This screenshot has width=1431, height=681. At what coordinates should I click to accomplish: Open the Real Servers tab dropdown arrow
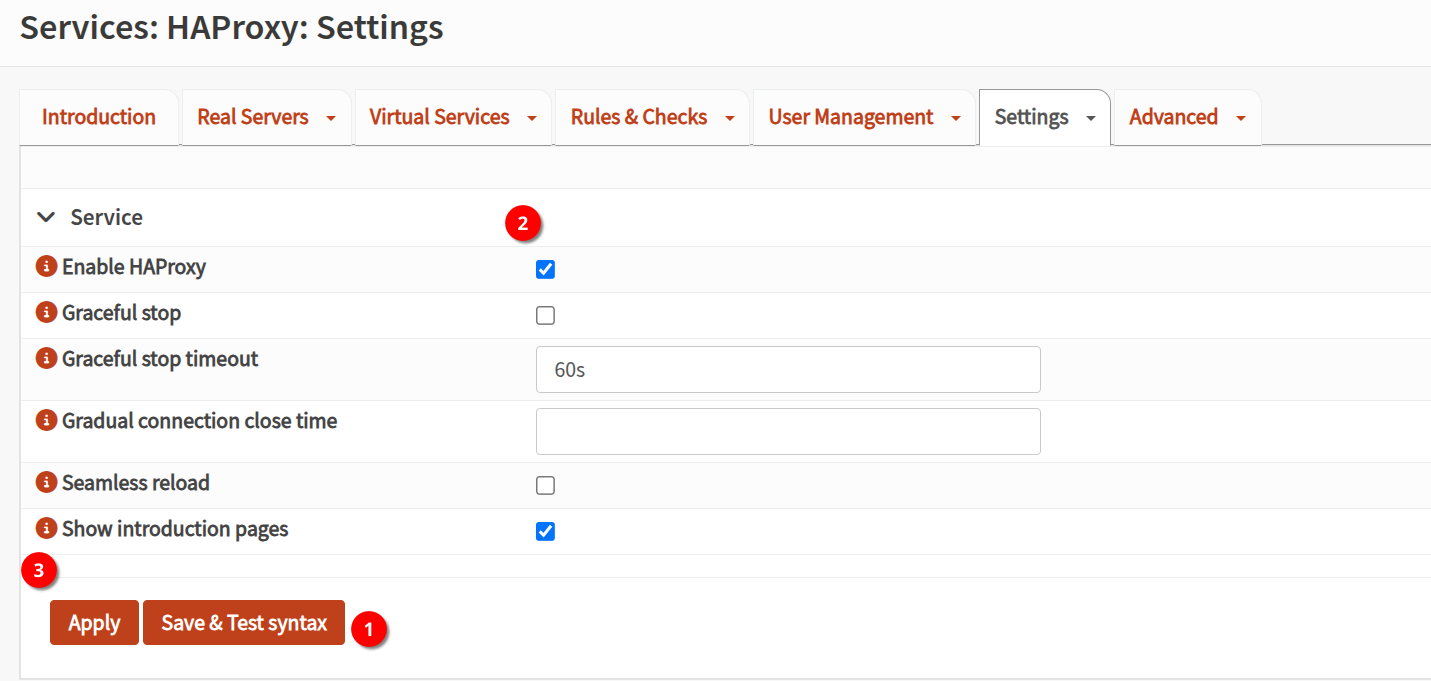click(x=330, y=118)
